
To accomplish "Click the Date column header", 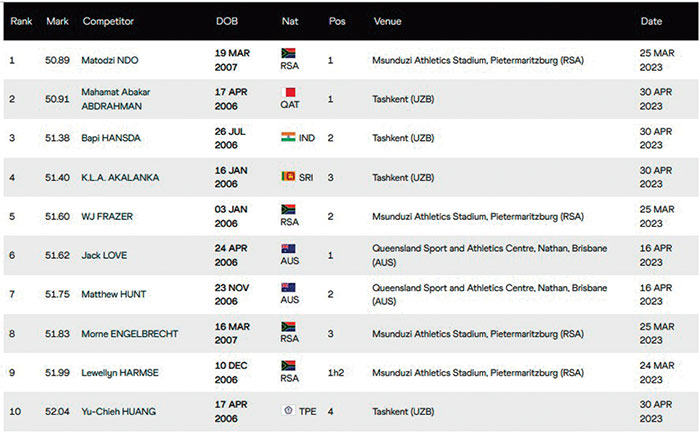I will [650, 20].
